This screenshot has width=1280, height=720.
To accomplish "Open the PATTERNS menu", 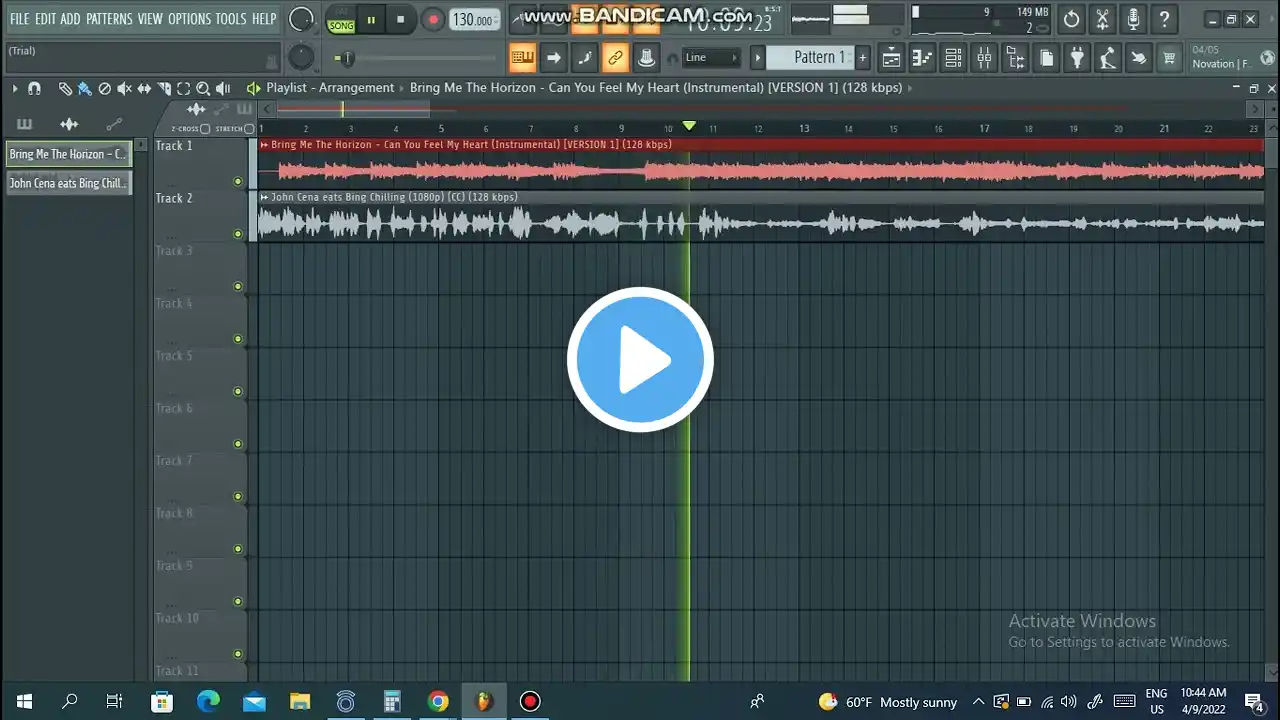I will click(x=109, y=19).
